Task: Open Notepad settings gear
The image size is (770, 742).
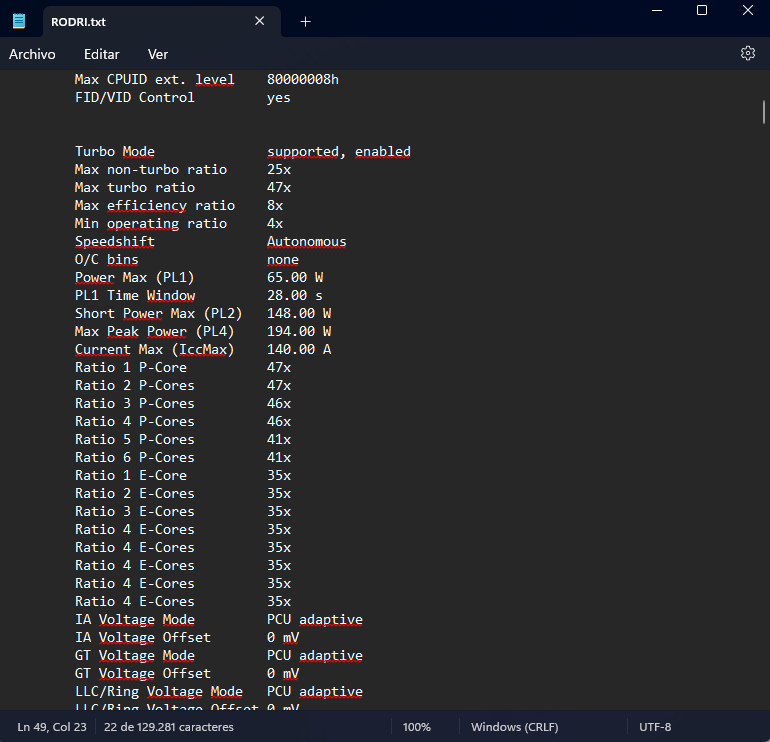Action: point(747,53)
